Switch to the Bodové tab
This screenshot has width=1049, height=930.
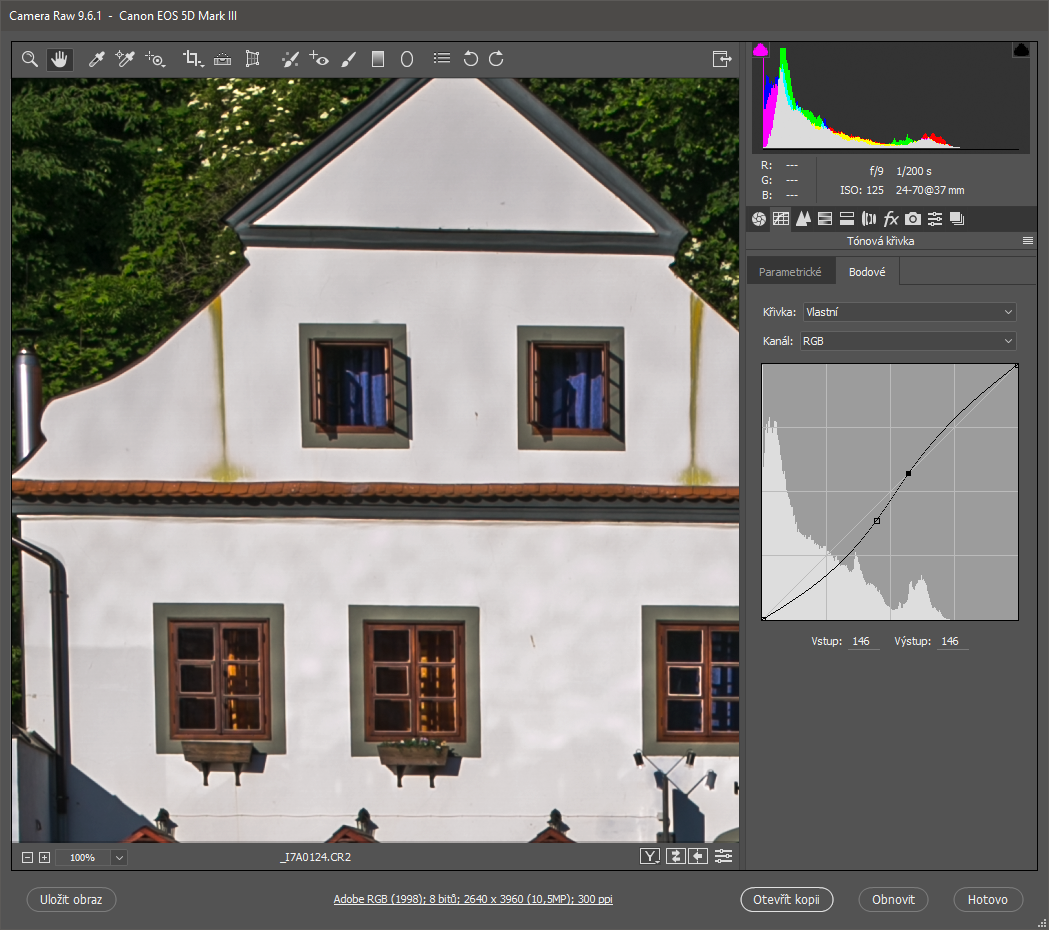(867, 272)
